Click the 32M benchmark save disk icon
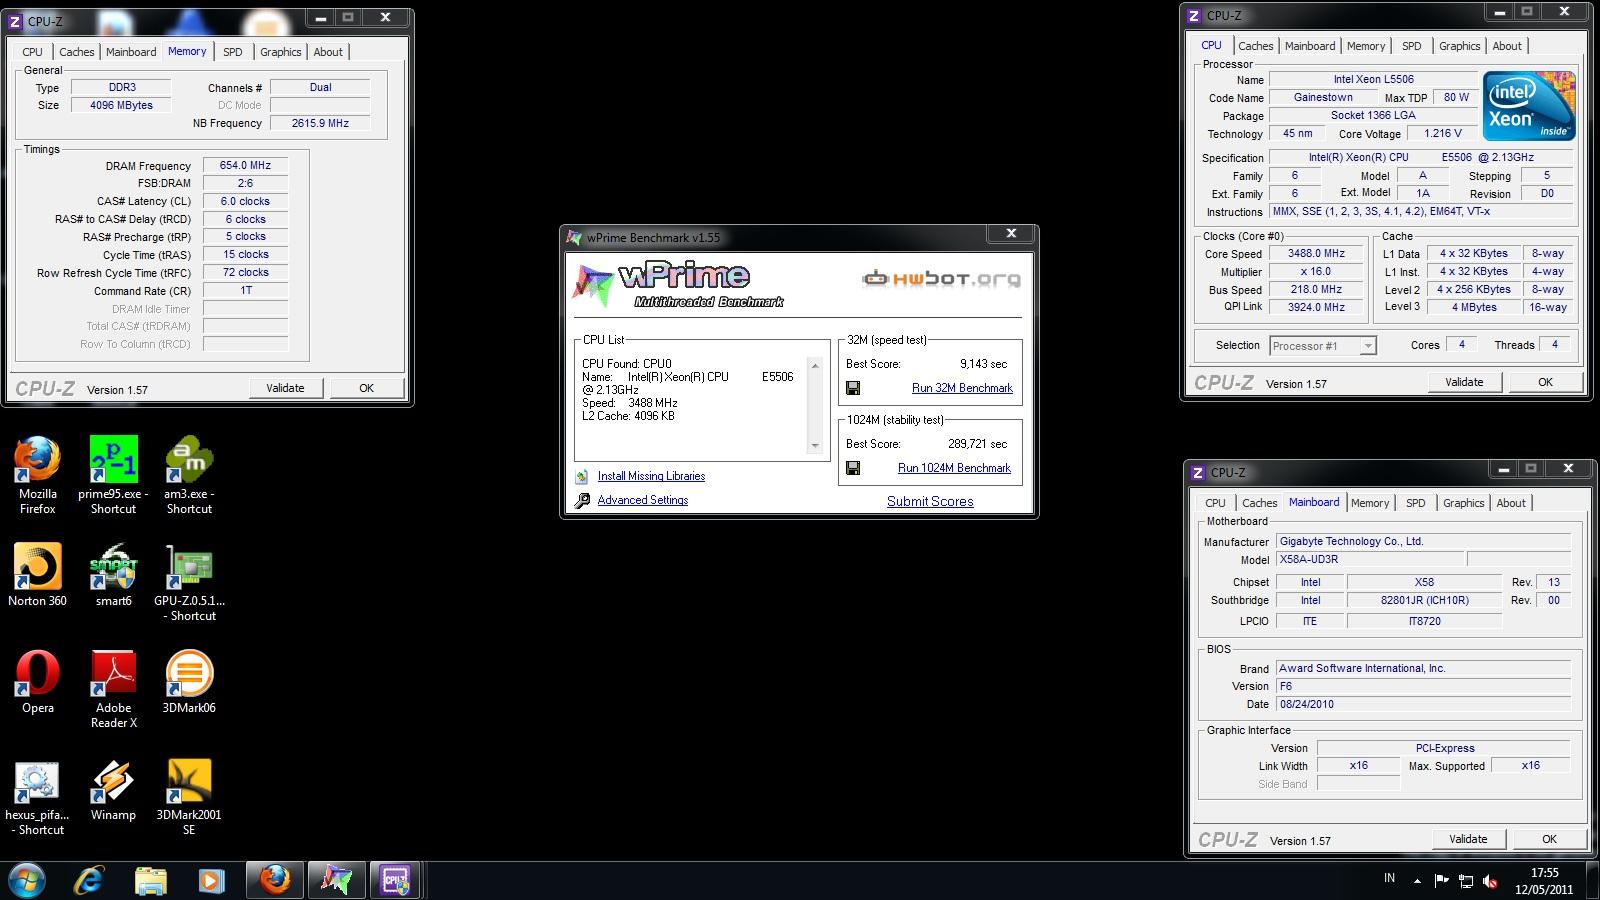The image size is (1600, 900). point(853,388)
